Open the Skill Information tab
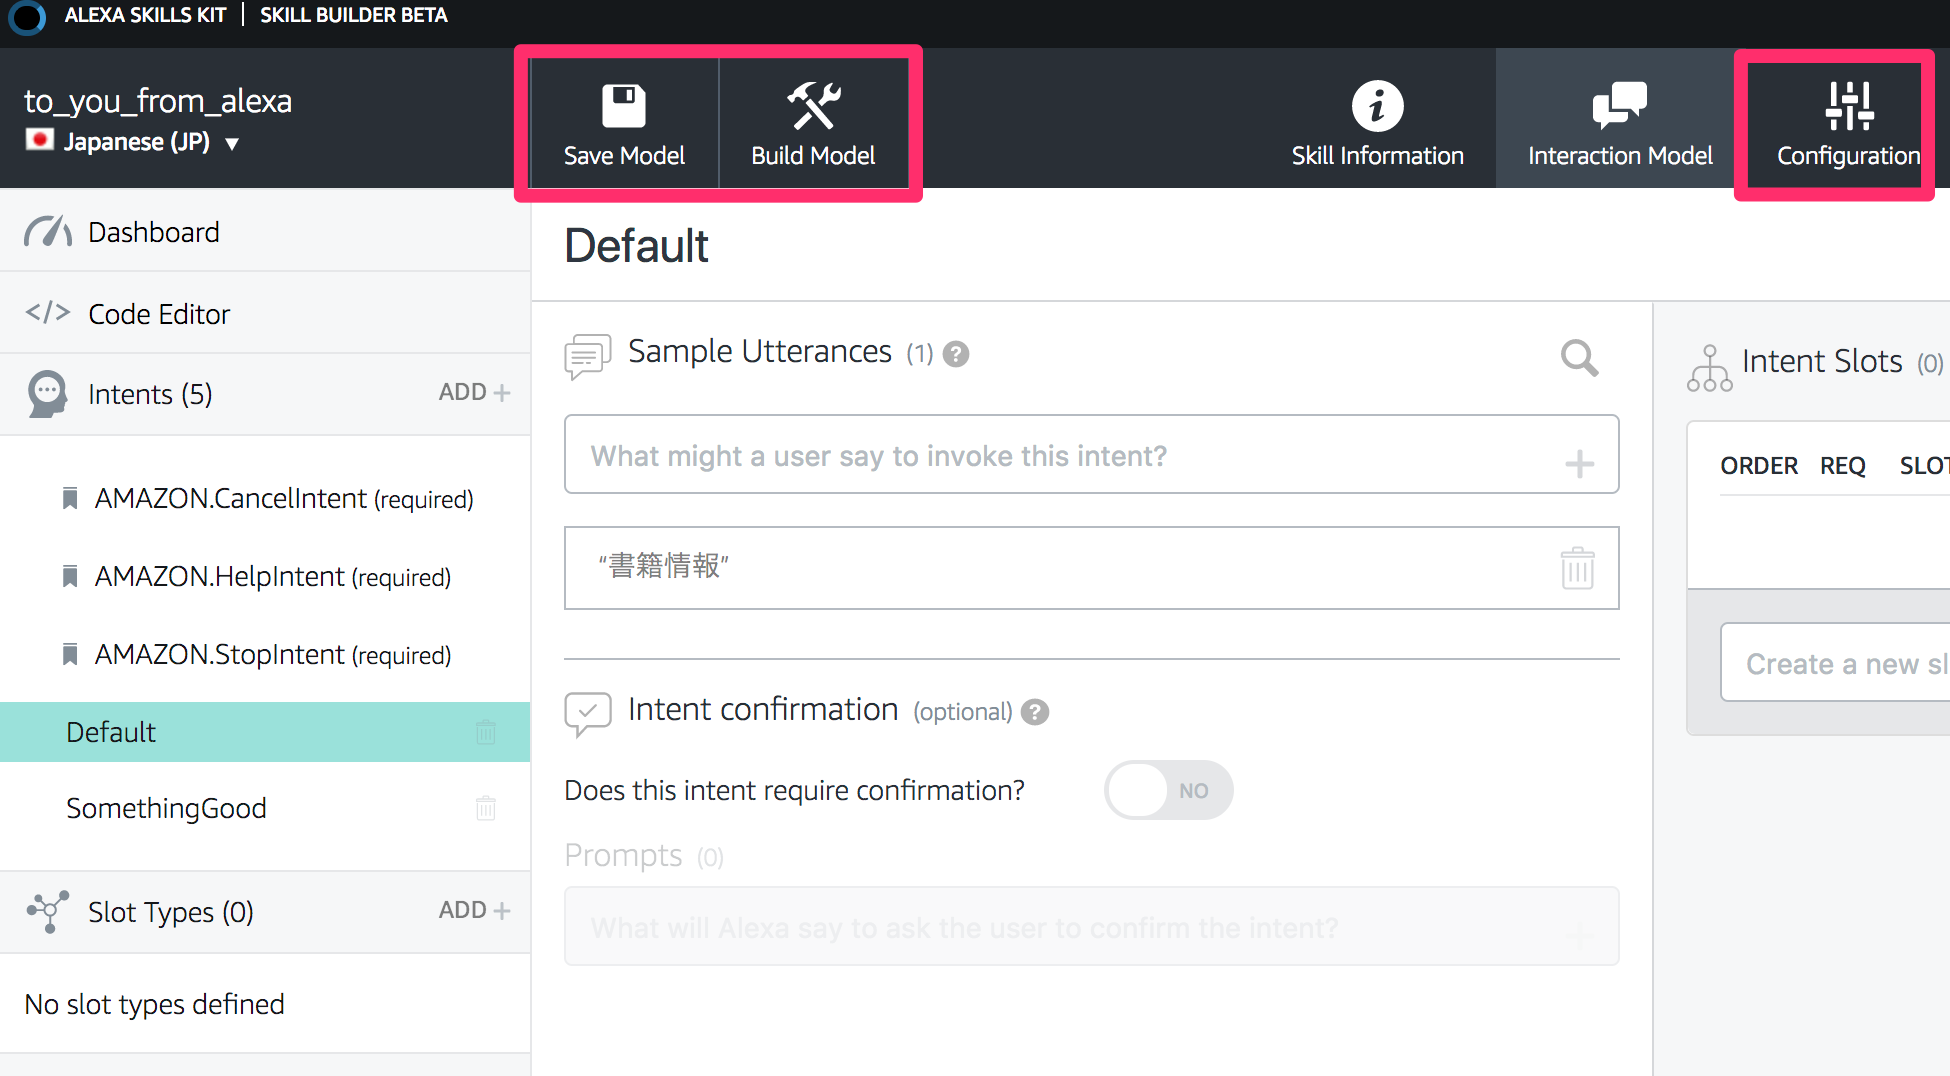The height and width of the screenshot is (1076, 1950). 1377,123
